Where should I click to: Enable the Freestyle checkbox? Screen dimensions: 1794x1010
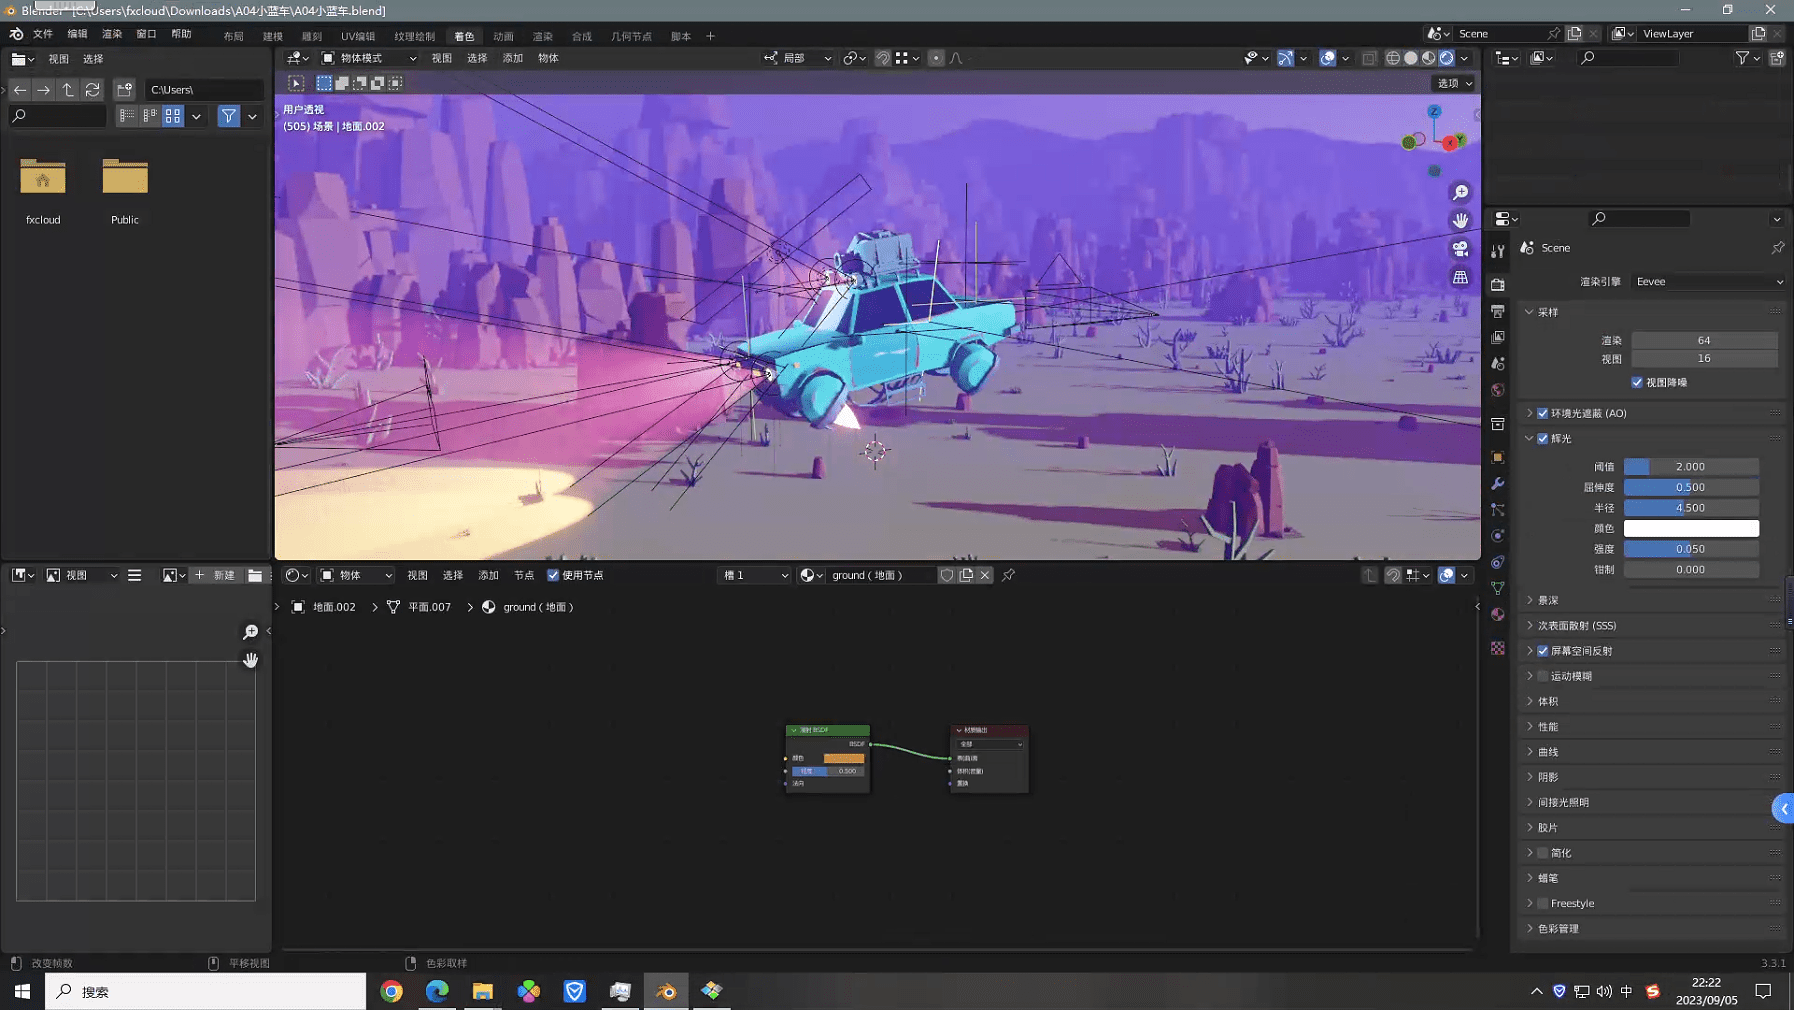1543,903
